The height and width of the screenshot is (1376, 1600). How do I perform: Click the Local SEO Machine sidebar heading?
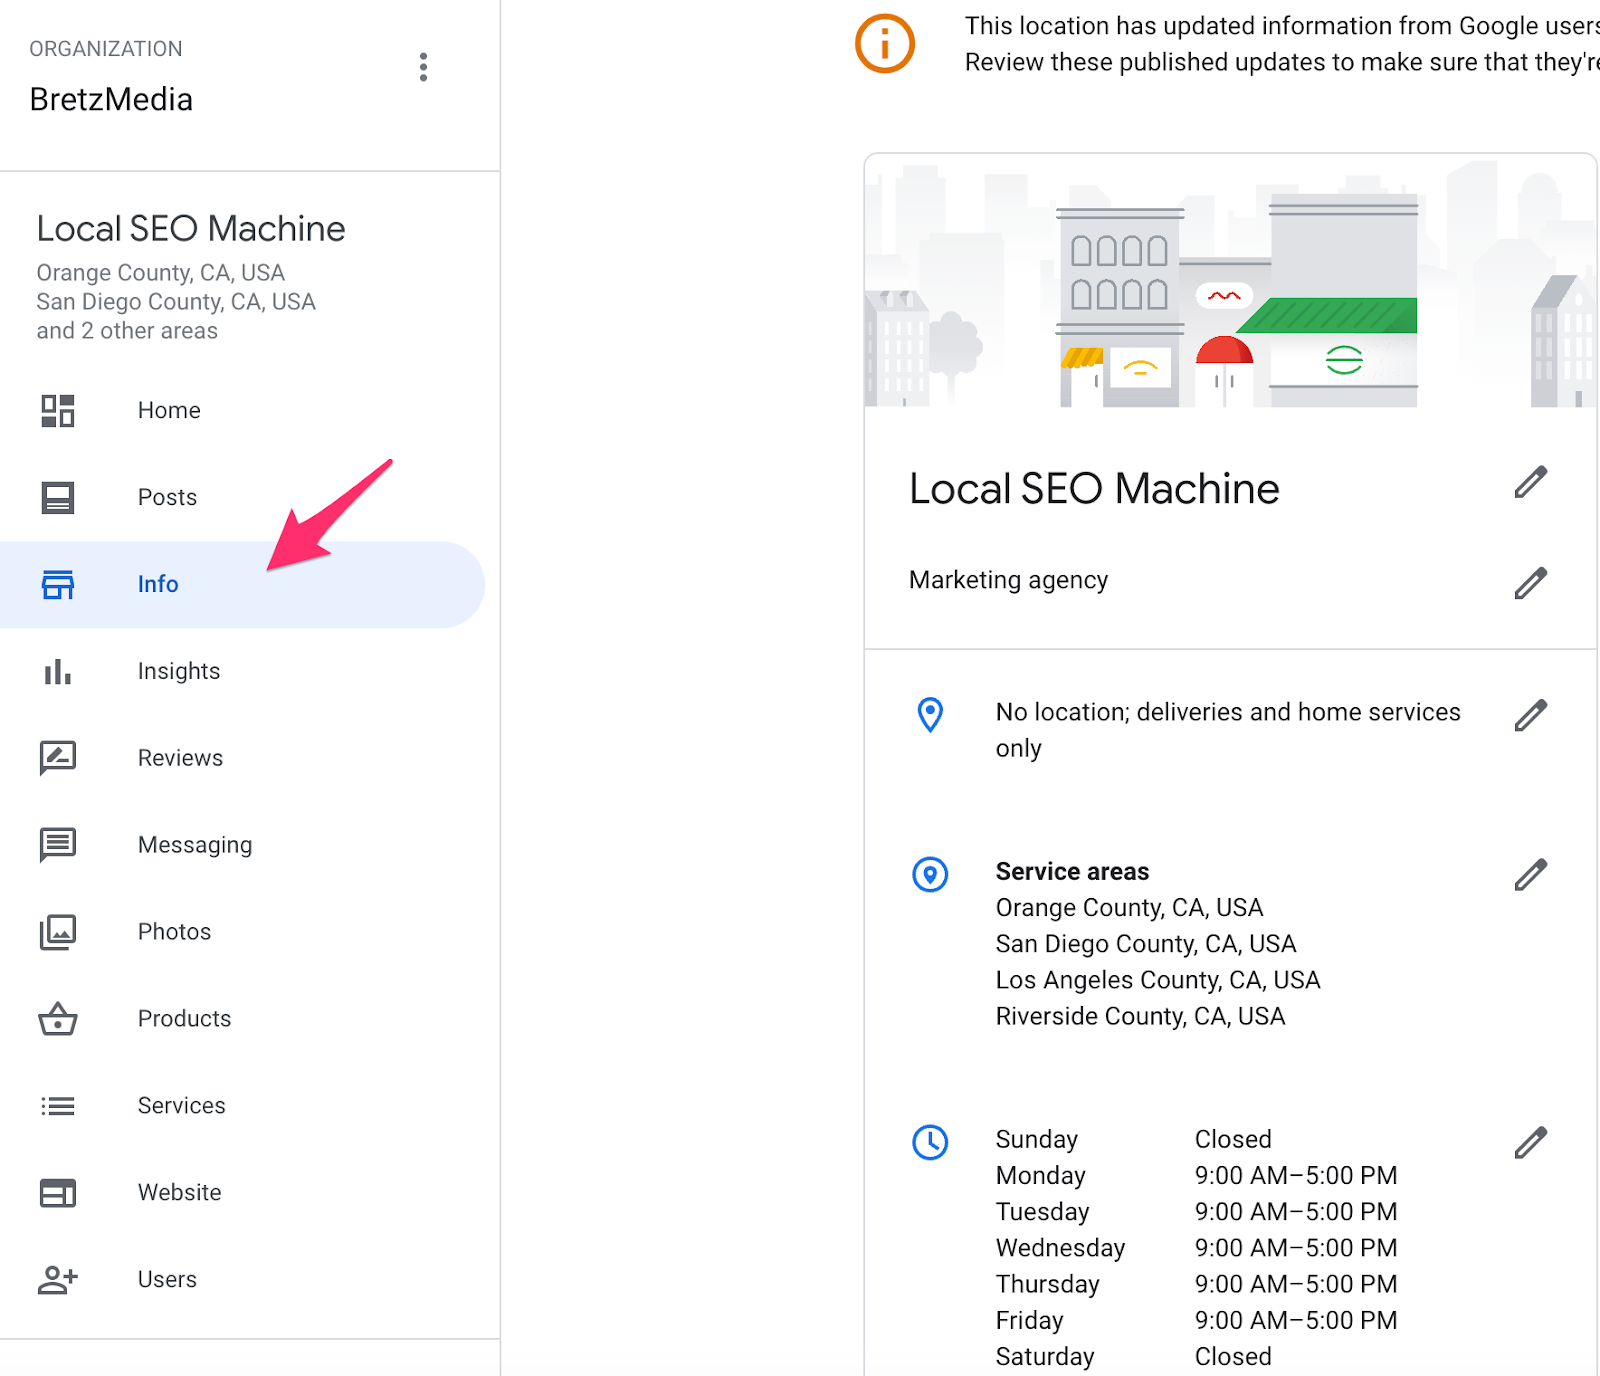(191, 229)
